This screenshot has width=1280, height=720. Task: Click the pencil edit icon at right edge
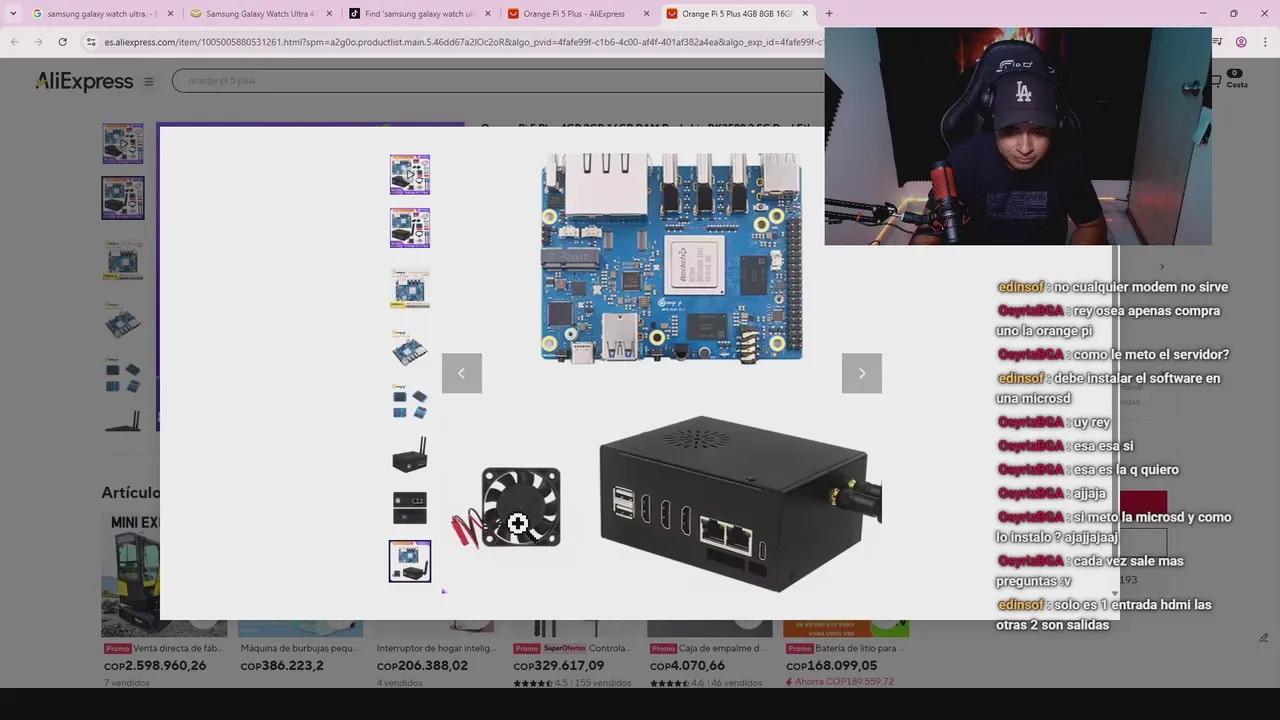tap(1264, 637)
